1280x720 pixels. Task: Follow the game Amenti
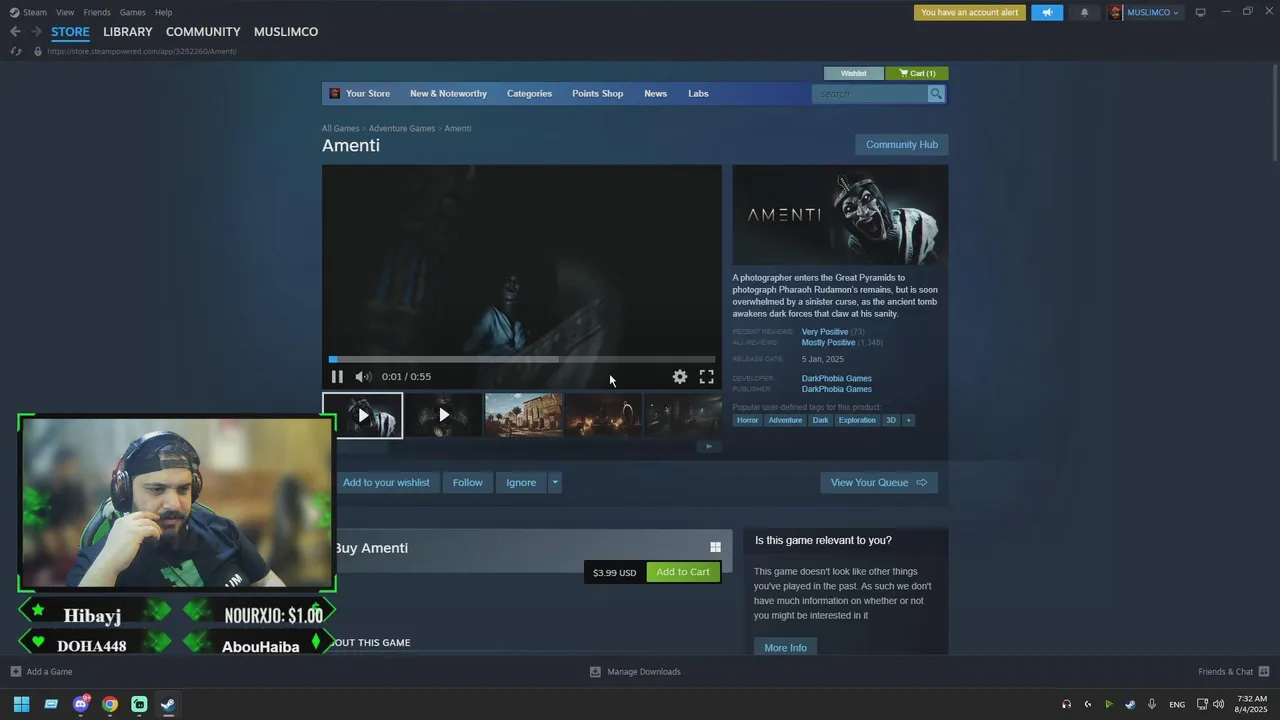467,483
